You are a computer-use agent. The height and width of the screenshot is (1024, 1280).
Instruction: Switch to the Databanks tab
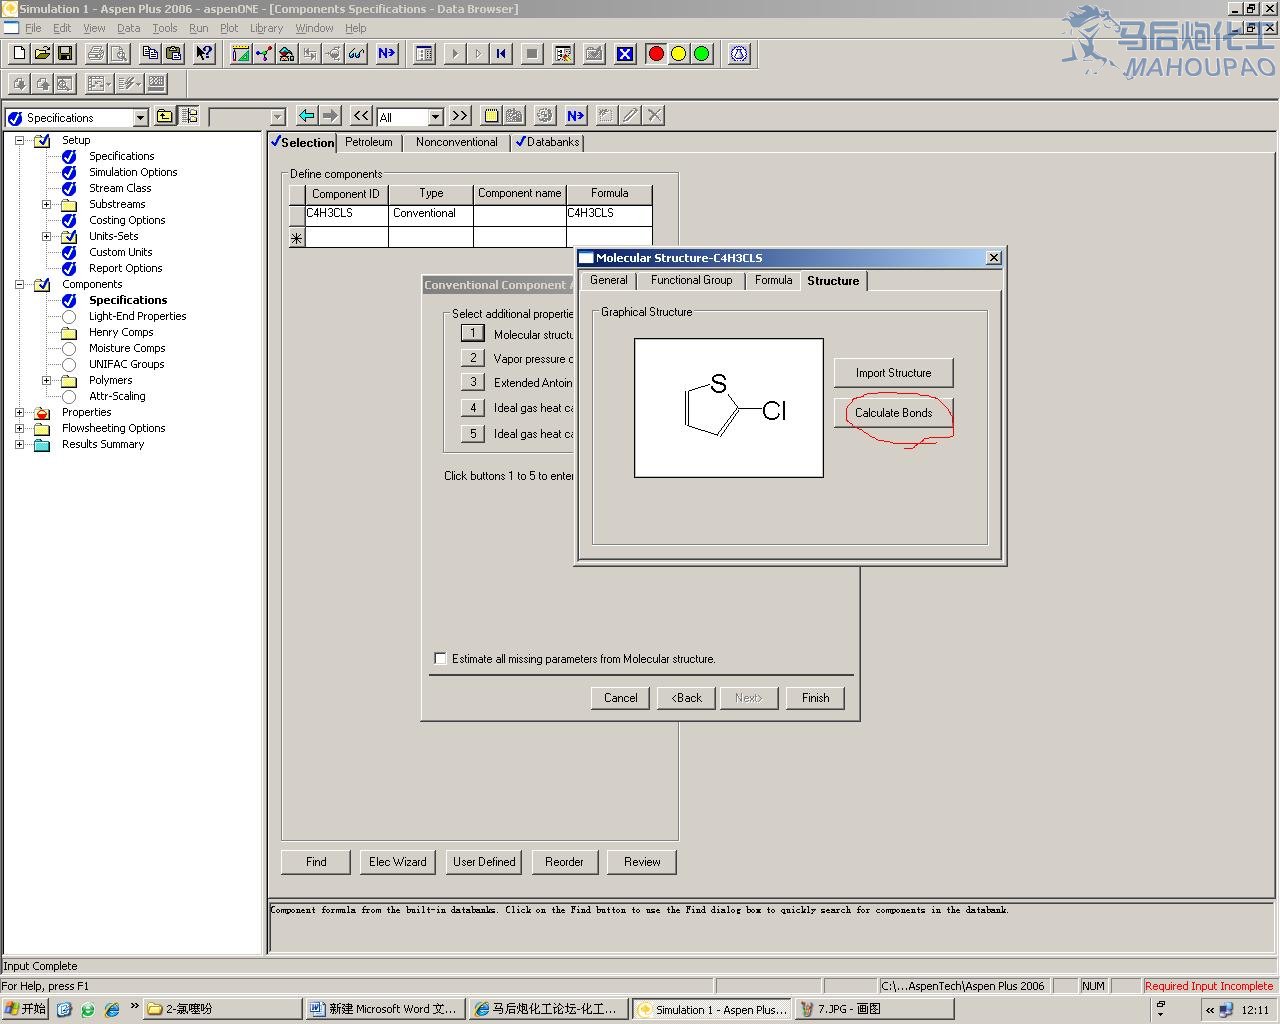click(547, 142)
